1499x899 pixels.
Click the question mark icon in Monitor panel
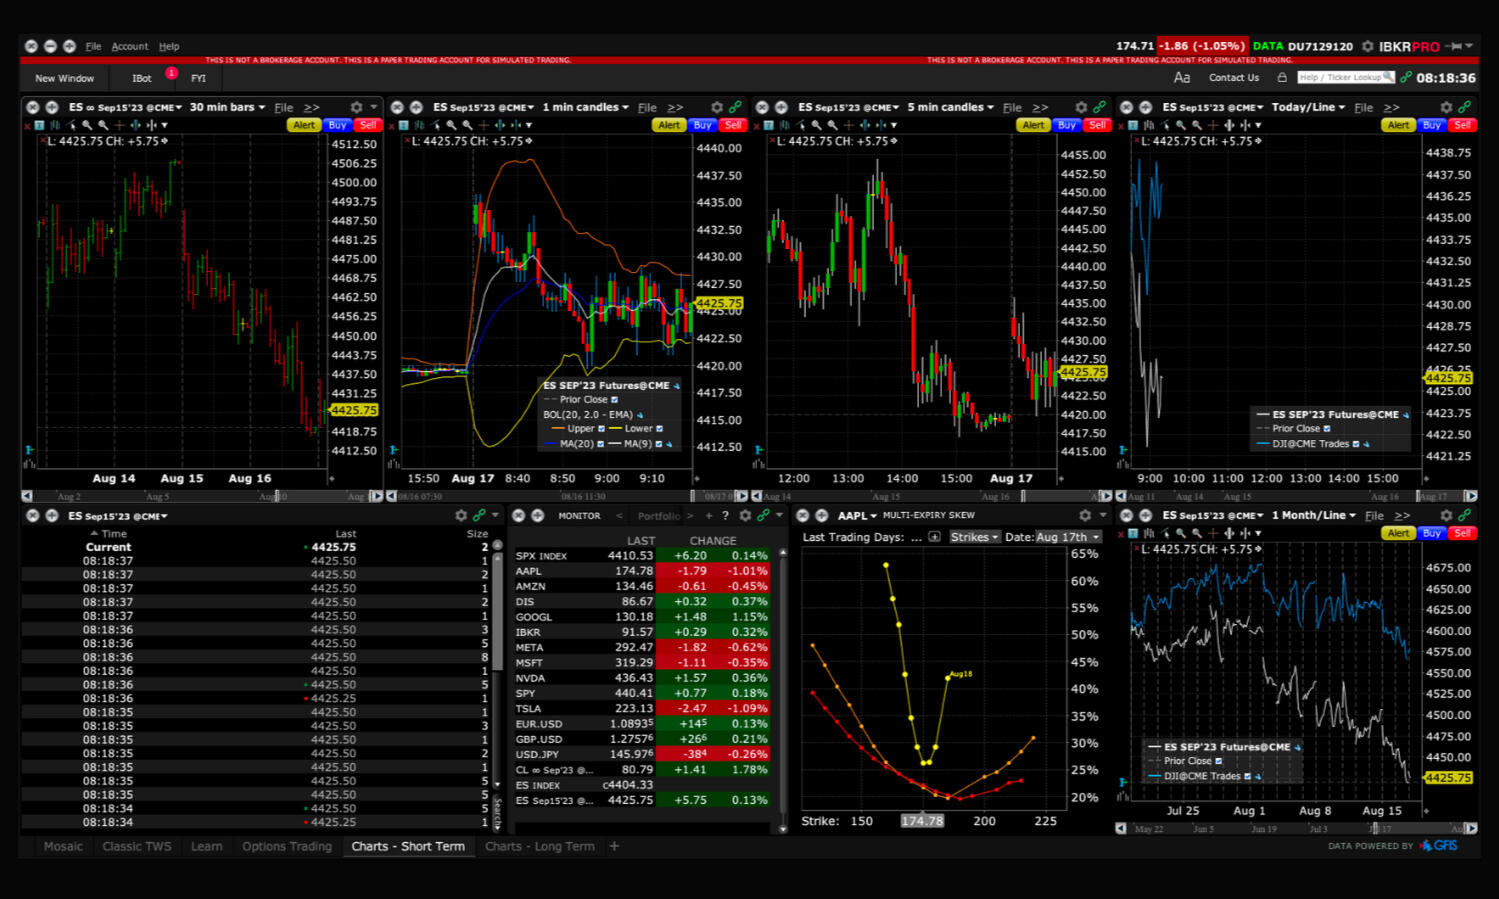725,516
